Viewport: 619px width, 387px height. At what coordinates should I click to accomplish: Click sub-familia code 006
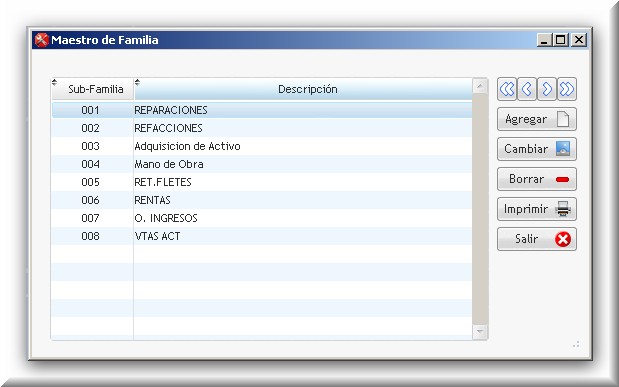[90, 200]
